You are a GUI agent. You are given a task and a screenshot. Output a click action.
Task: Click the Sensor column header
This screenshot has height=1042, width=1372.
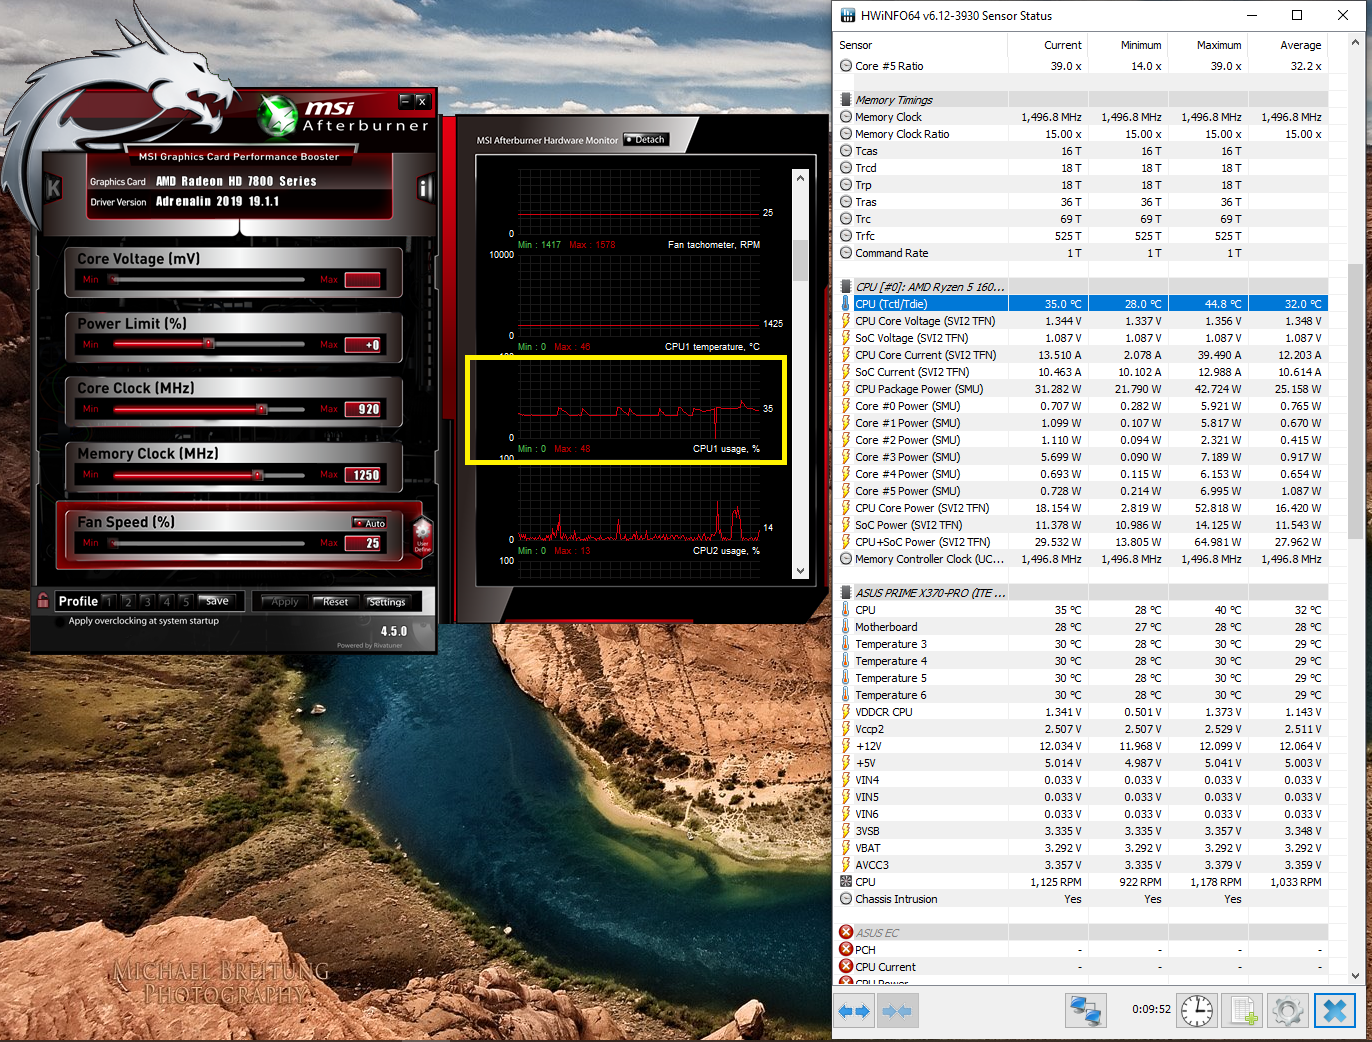pos(920,45)
